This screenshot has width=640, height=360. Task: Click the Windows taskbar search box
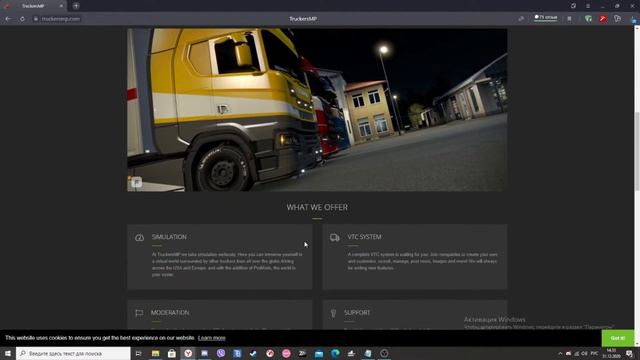pyautogui.click(x=73, y=353)
